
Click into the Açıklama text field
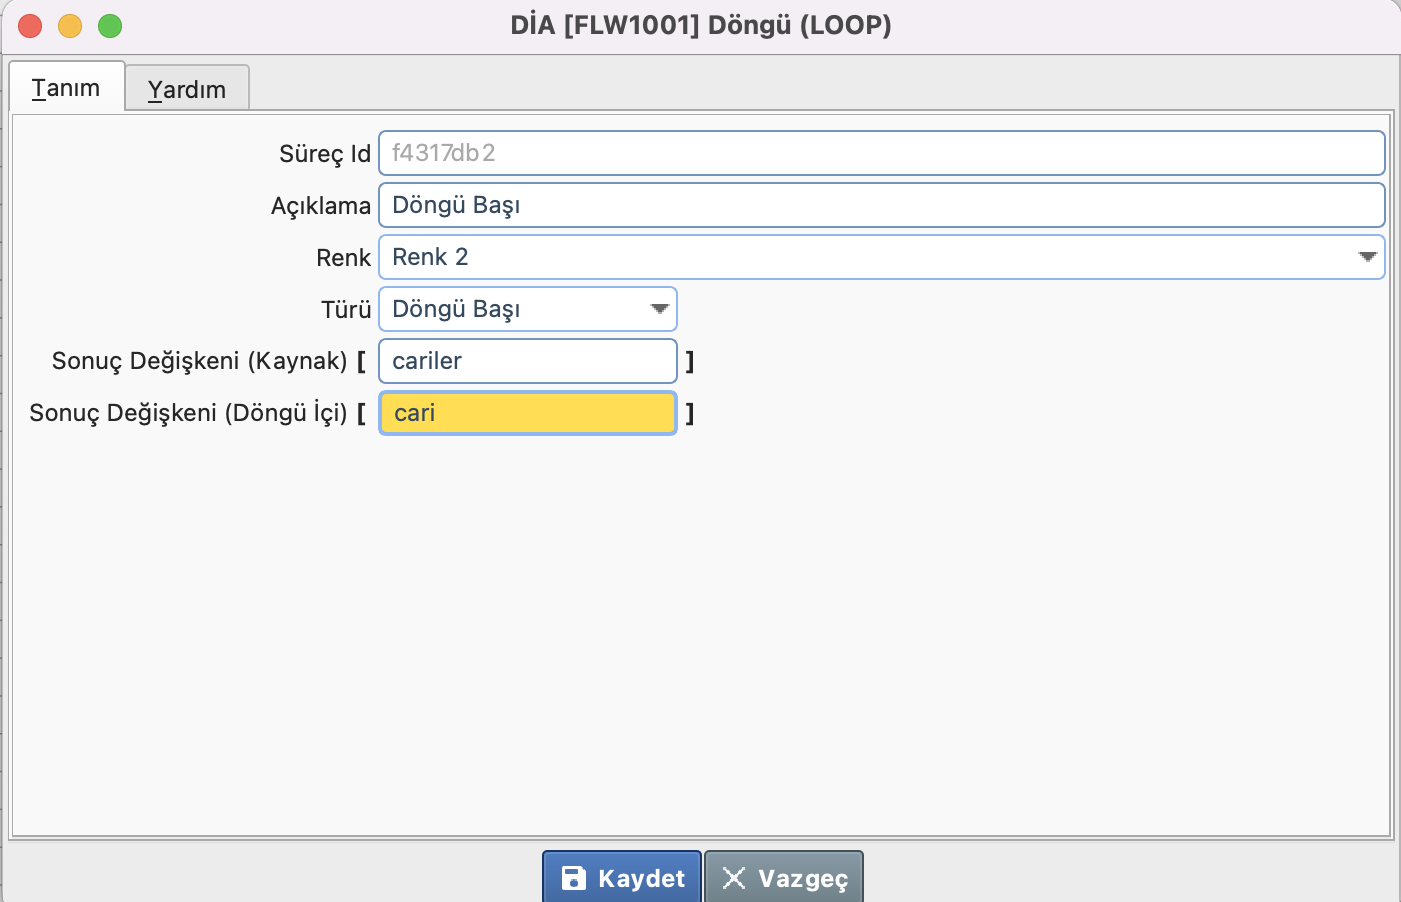(x=880, y=205)
